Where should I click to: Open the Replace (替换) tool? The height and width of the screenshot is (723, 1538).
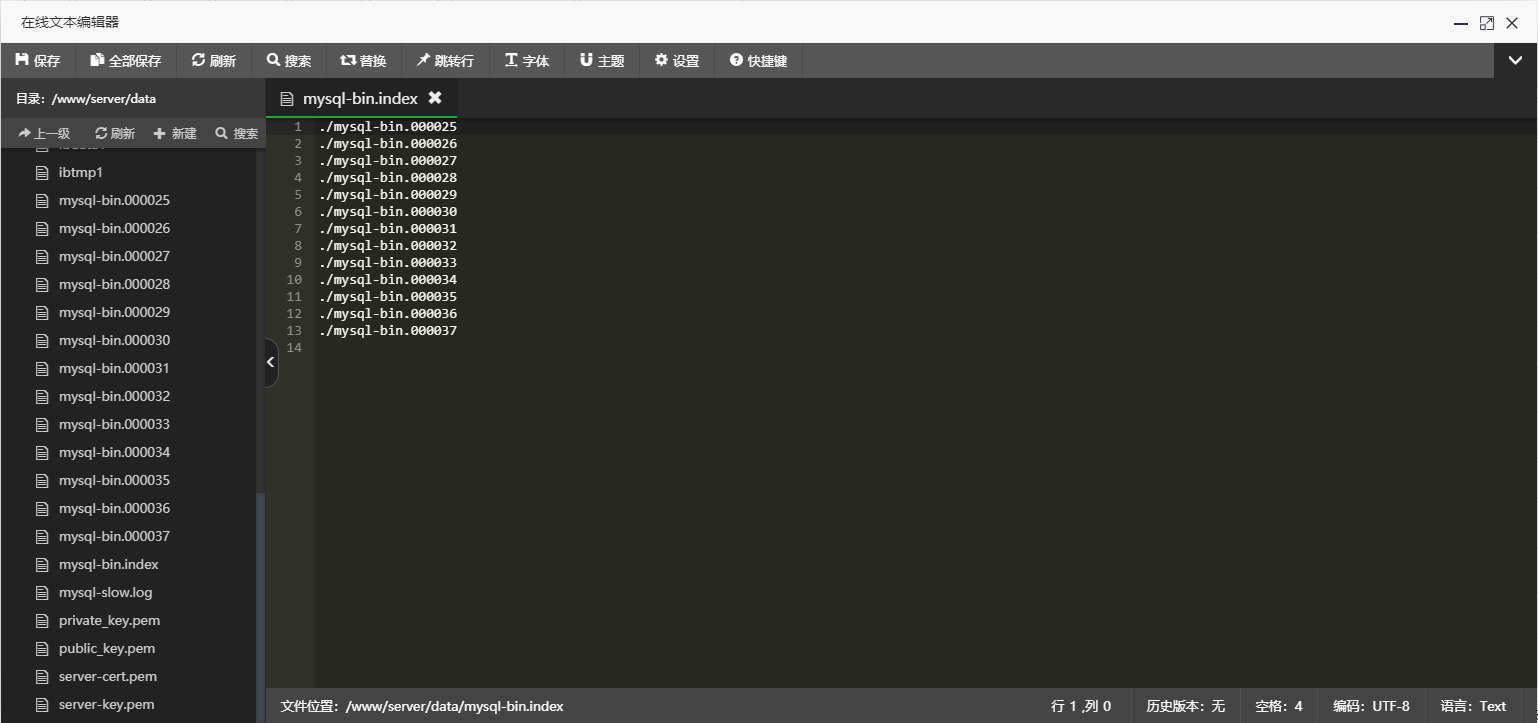[x=364, y=61]
